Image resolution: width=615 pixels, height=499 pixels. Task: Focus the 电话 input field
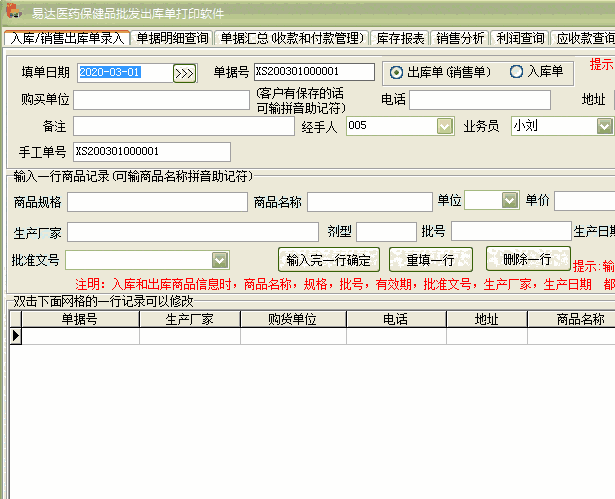pos(480,100)
